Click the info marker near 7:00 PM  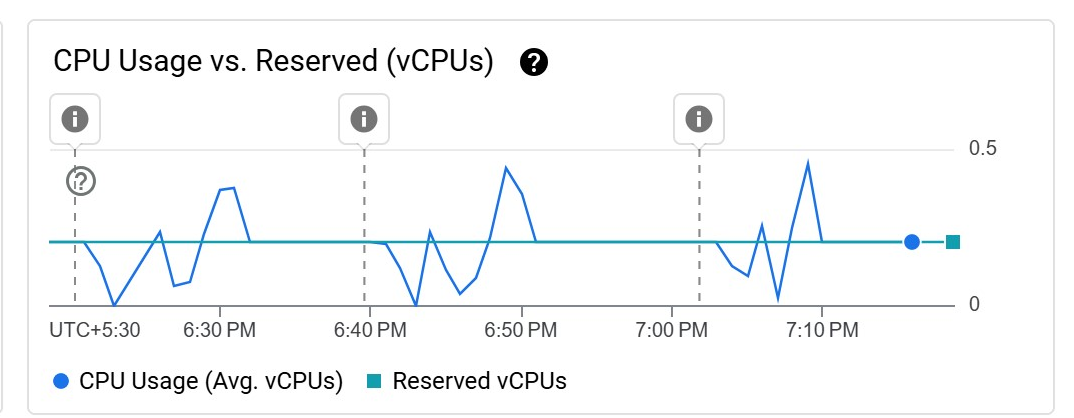(699, 119)
